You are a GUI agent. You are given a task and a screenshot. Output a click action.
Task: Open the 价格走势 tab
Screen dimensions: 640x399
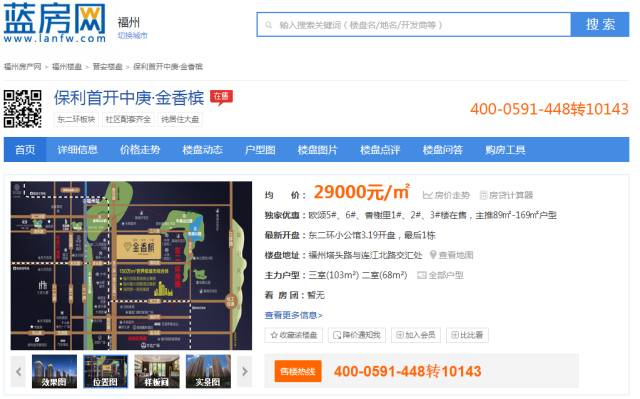pyautogui.click(x=140, y=150)
